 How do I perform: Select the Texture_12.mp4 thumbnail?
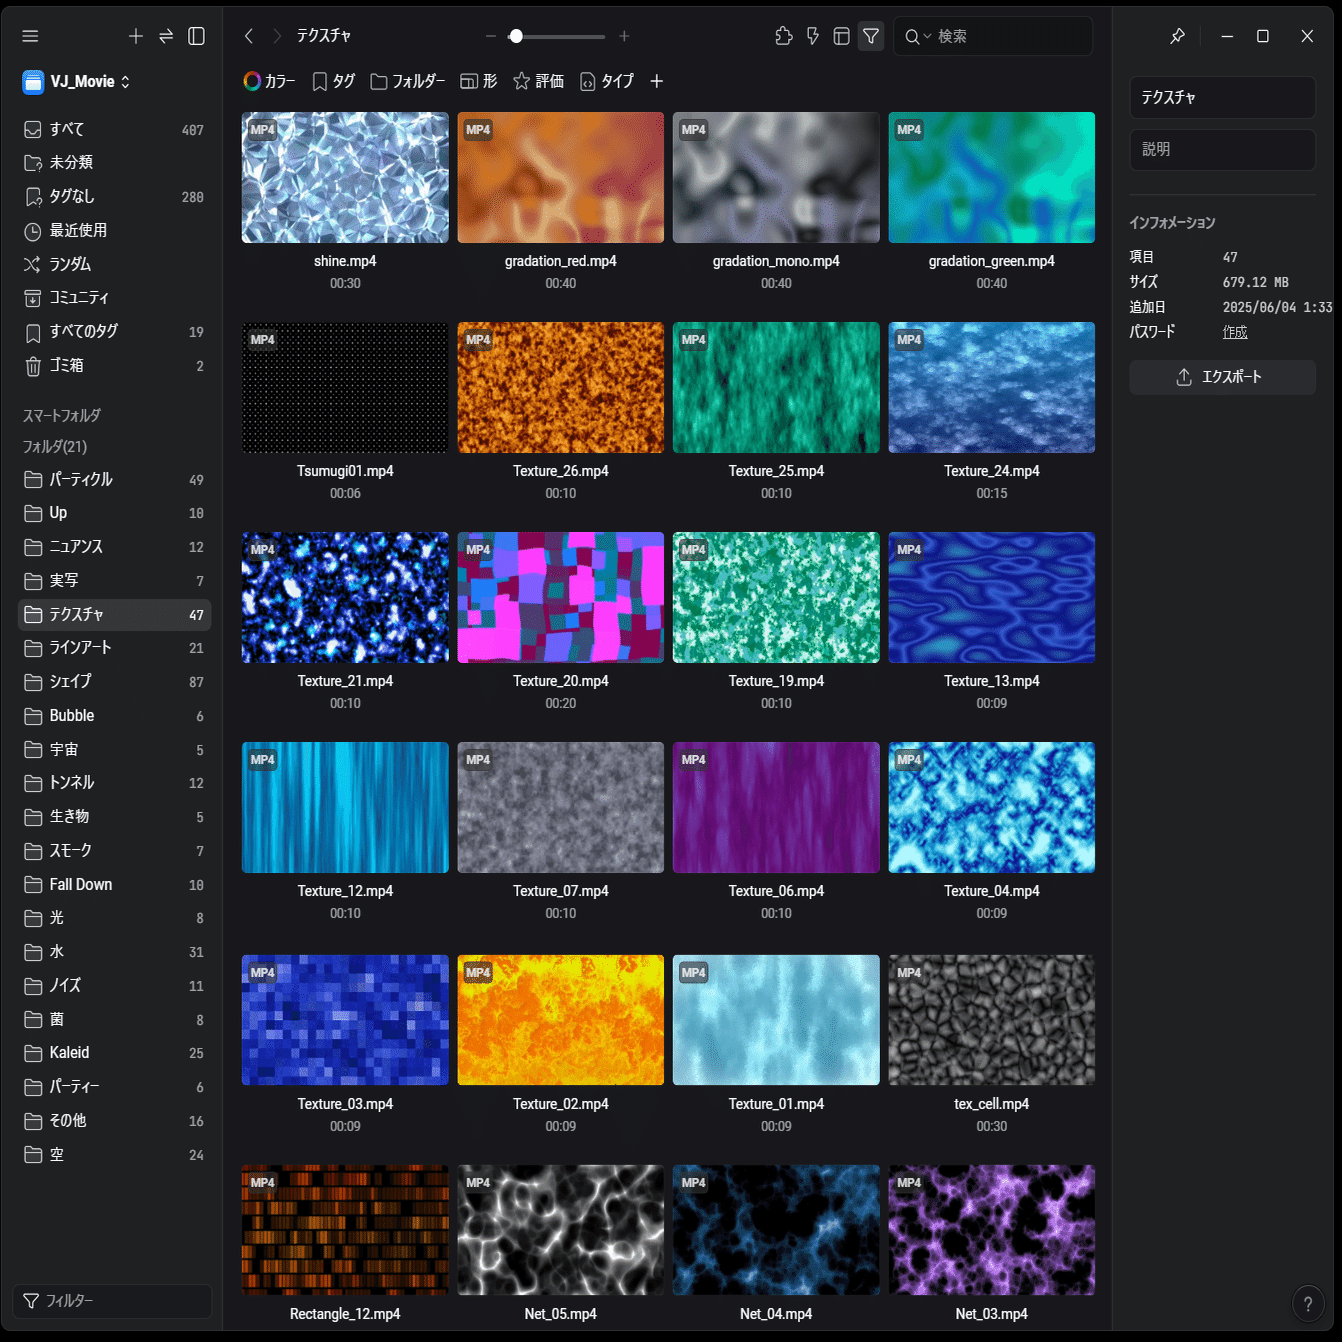click(x=345, y=807)
